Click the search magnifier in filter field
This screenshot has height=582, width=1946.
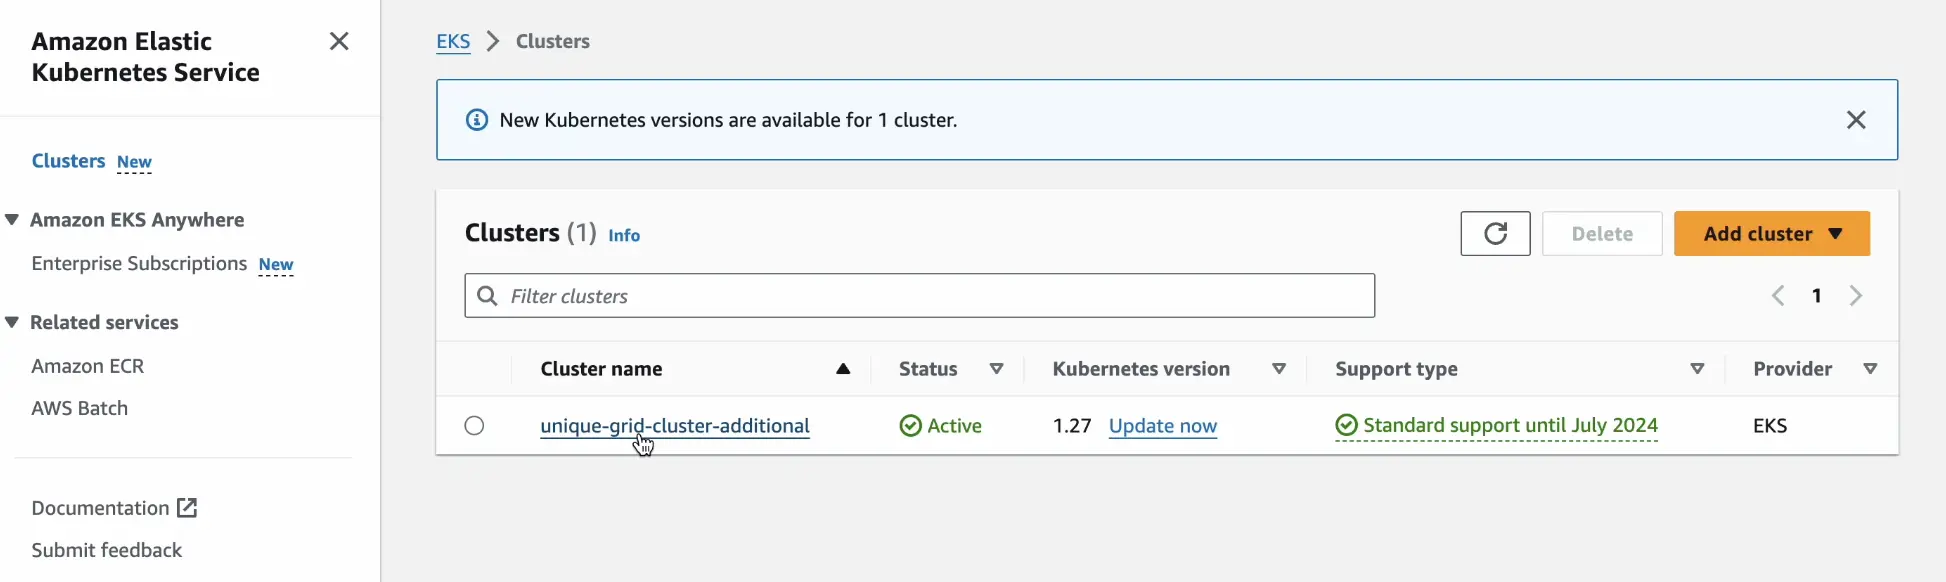488,295
